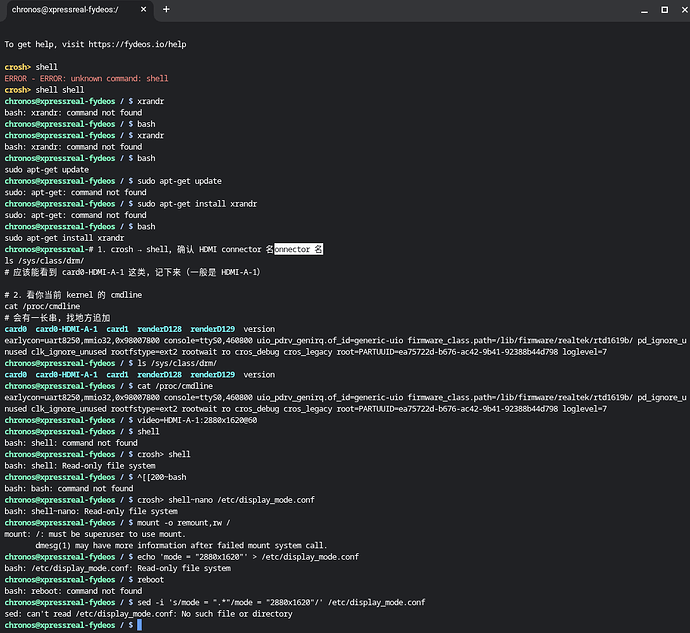Click 'bash: reboot: command not found' line
The height and width of the screenshot is (633, 690).
tap(73, 591)
